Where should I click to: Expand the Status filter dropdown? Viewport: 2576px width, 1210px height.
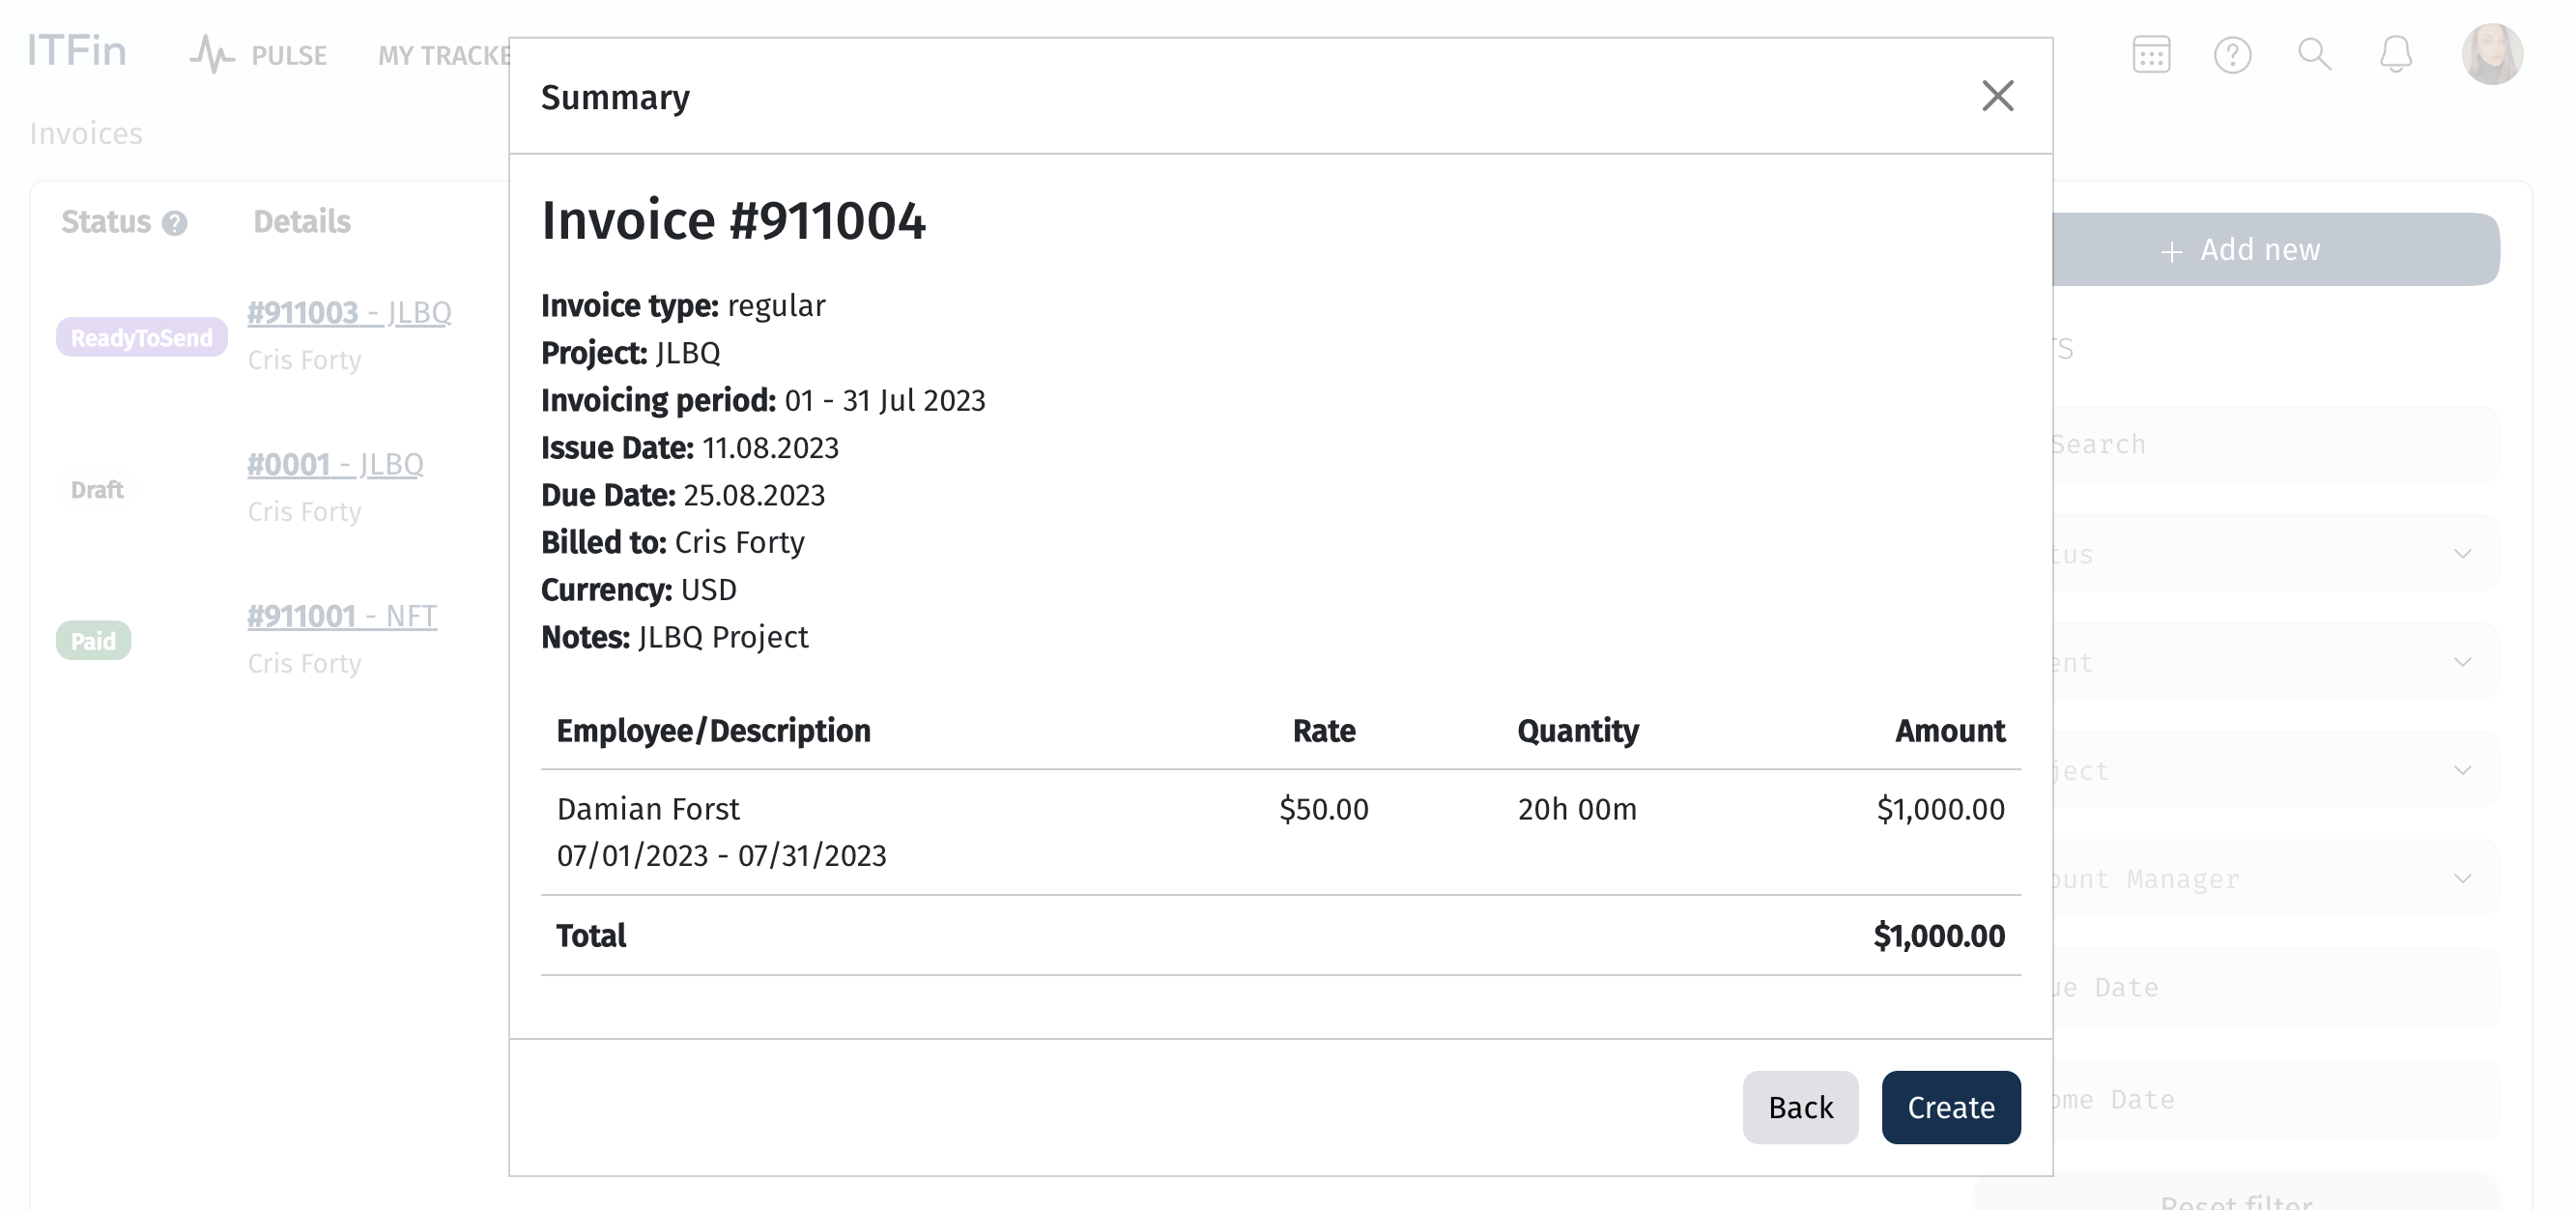coord(2275,554)
